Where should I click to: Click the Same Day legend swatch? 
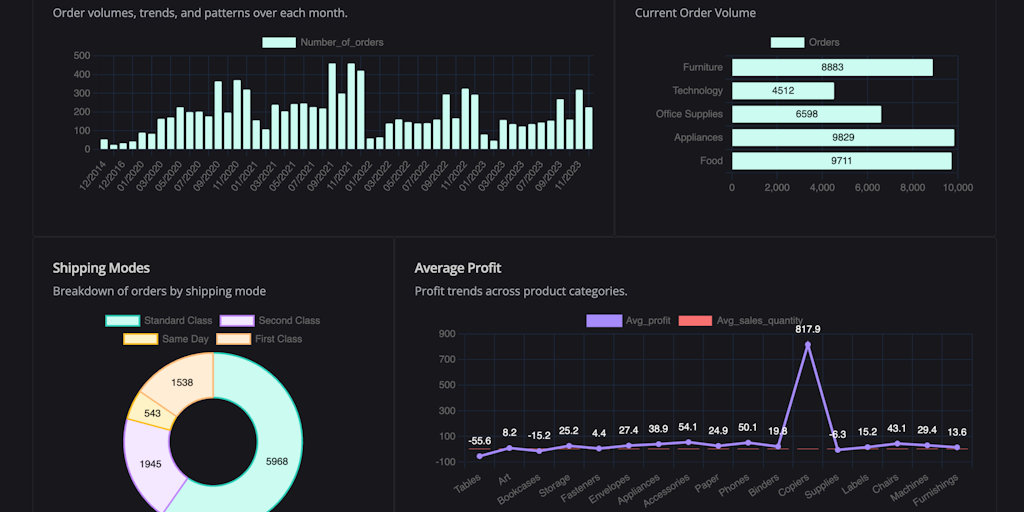pyautogui.click(x=140, y=339)
